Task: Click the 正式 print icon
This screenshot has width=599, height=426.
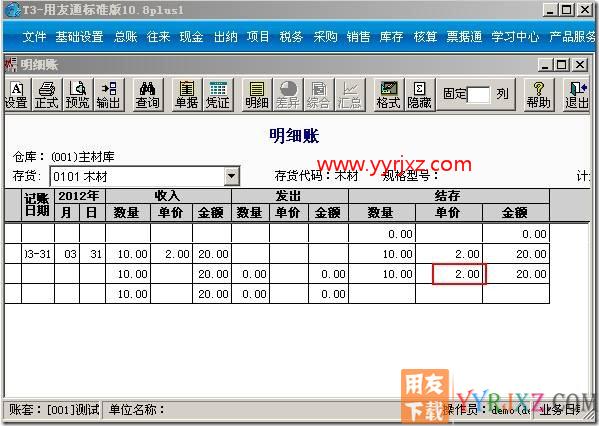Action: [x=47, y=95]
